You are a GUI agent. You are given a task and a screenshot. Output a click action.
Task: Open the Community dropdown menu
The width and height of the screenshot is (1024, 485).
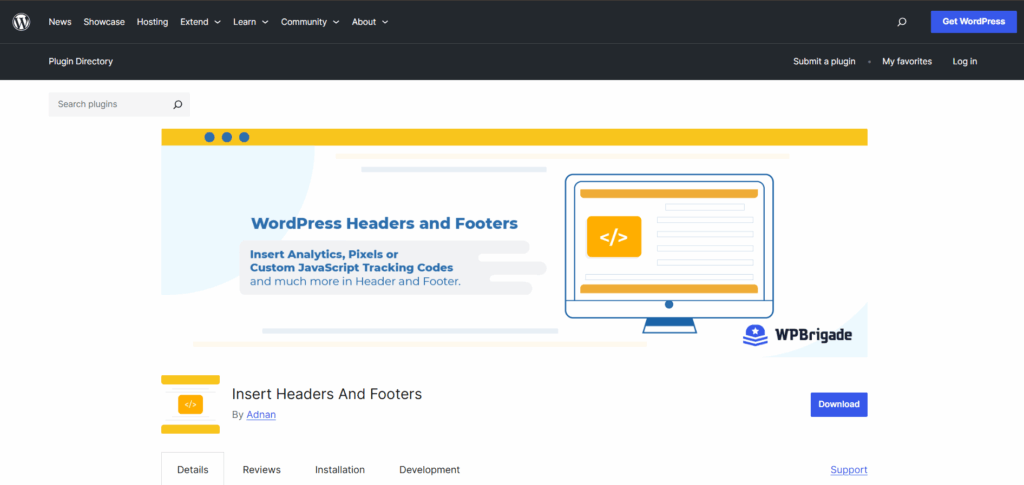[310, 22]
